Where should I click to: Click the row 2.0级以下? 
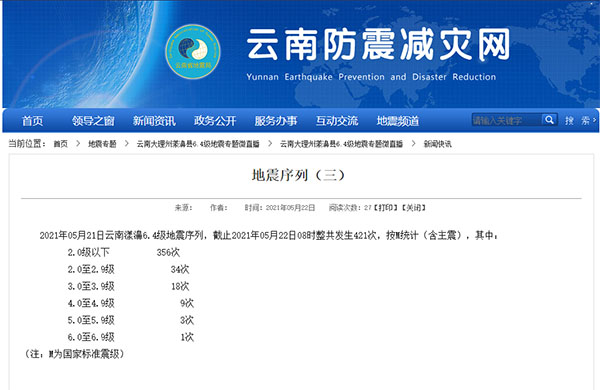point(89,252)
